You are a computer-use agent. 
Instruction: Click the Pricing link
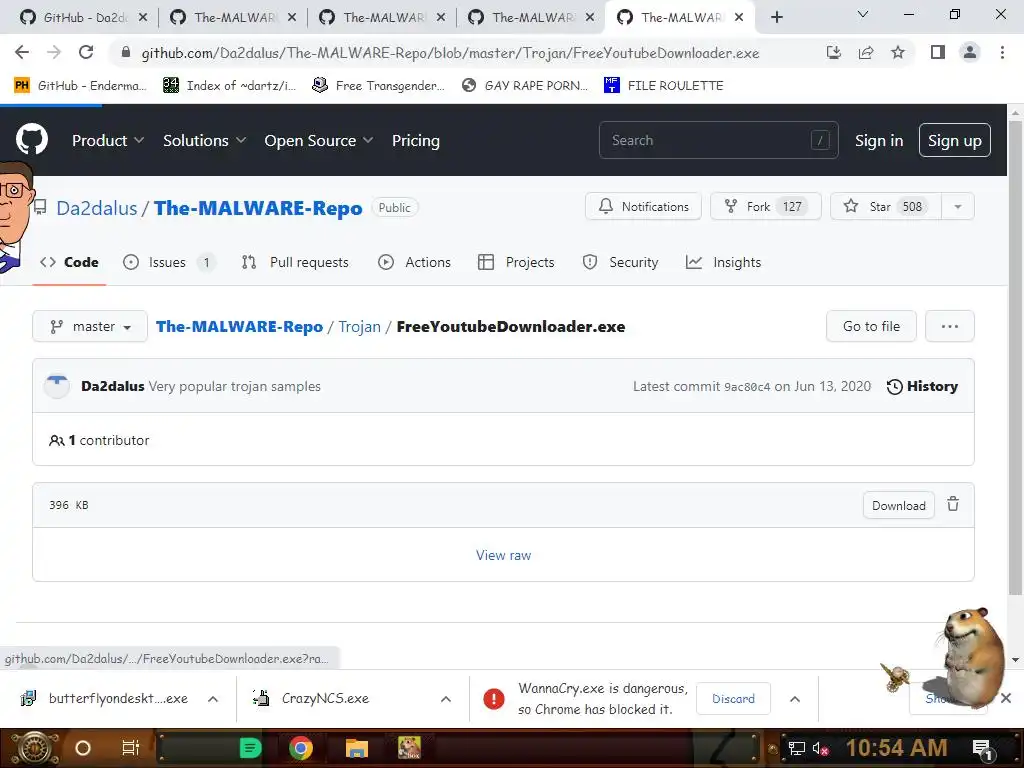click(415, 140)
